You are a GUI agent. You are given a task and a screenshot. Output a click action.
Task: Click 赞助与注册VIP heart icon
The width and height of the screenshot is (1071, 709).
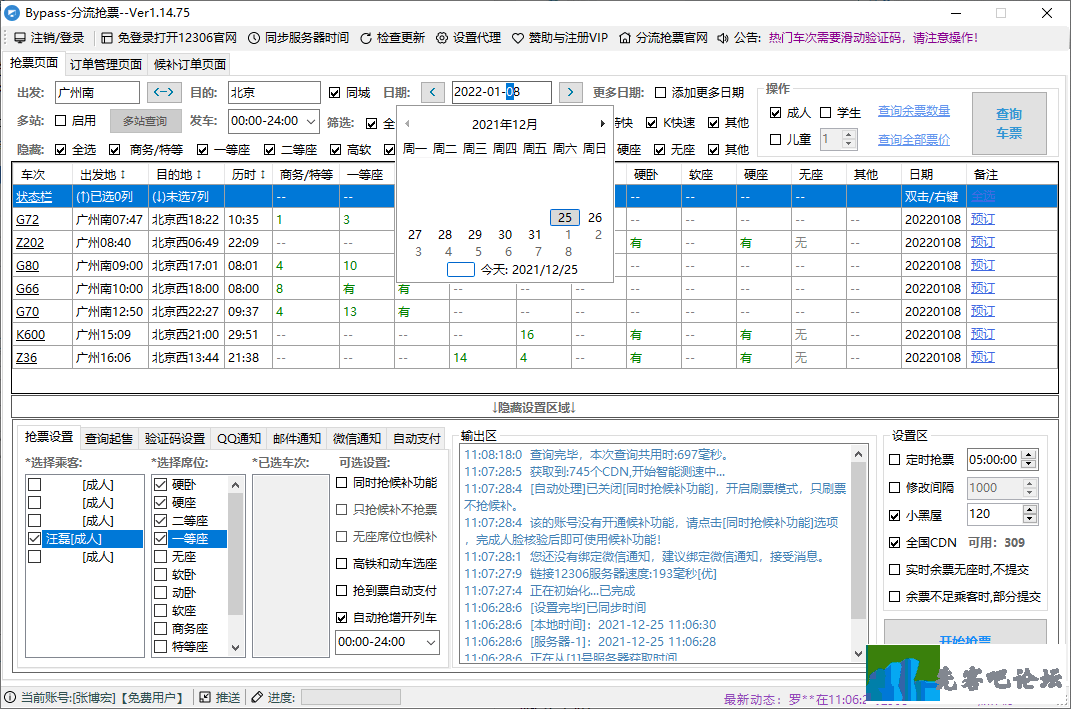pos(518,38)
